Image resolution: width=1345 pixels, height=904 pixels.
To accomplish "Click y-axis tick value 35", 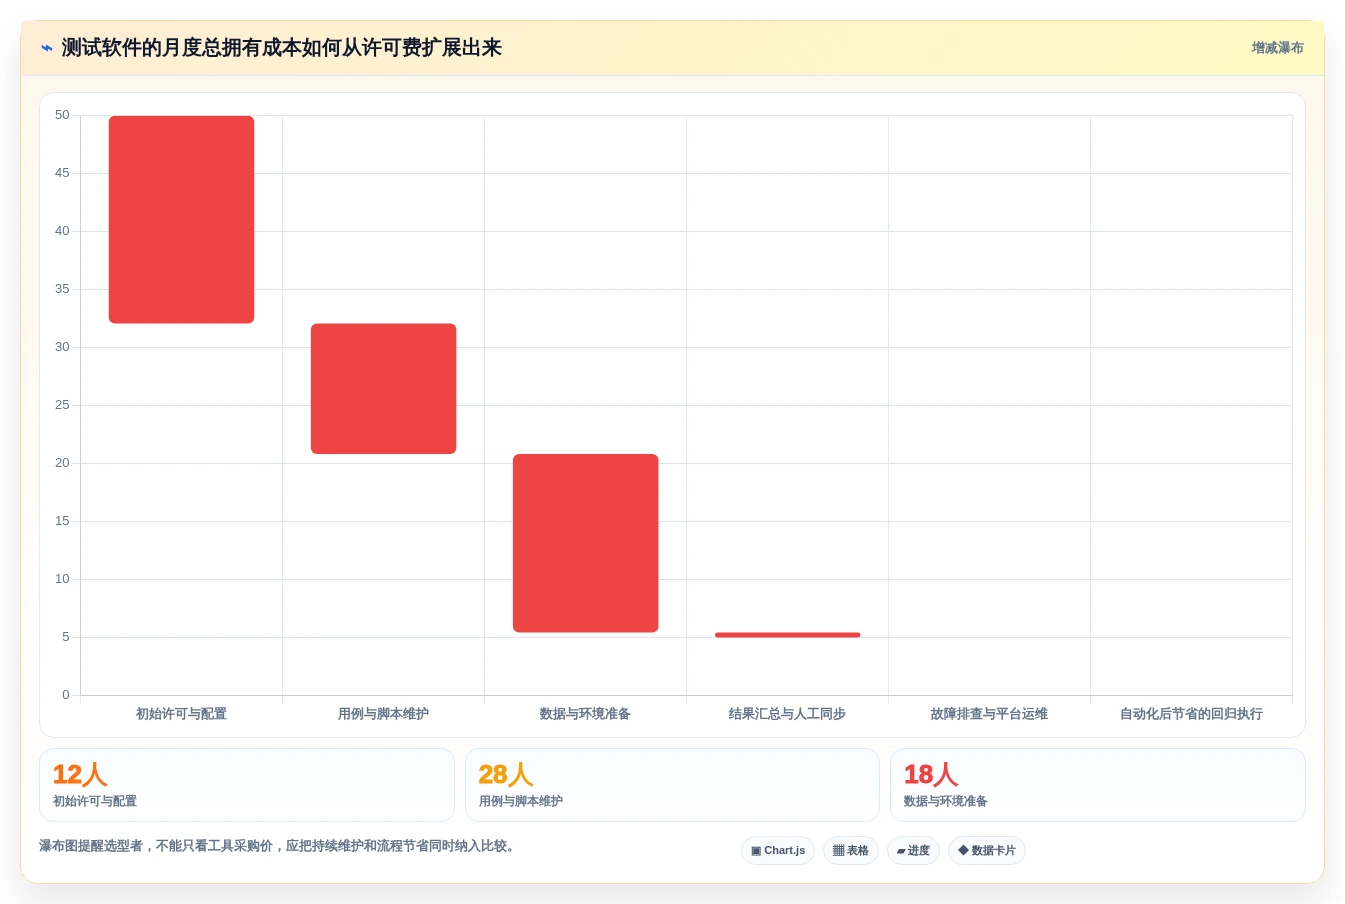I will point(62,289).
